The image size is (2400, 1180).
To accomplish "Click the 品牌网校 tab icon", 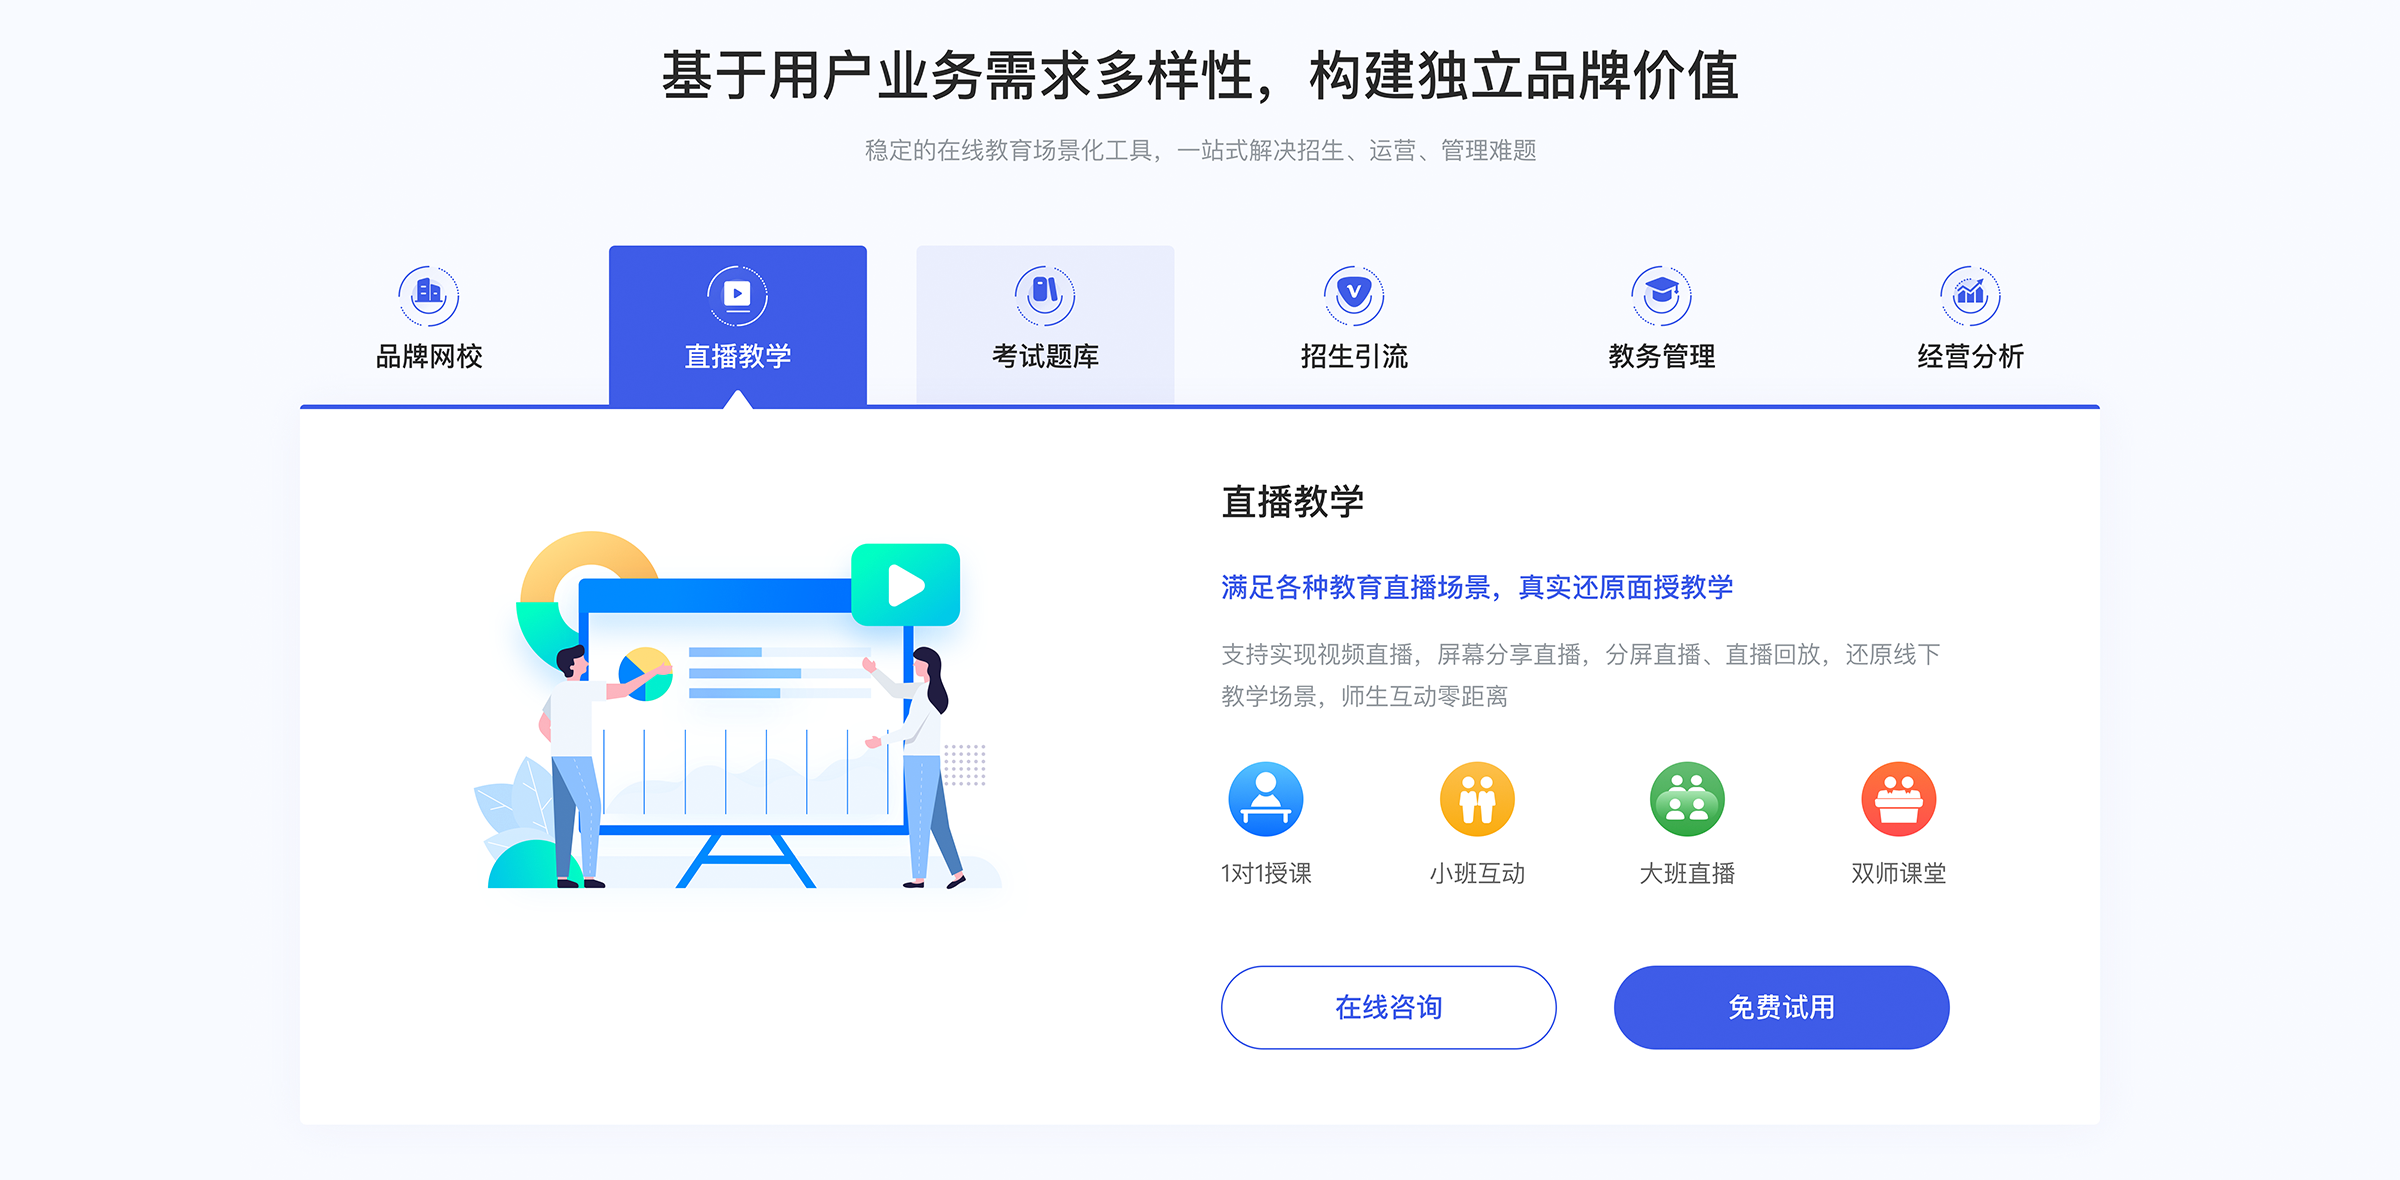I will (429, 291).
